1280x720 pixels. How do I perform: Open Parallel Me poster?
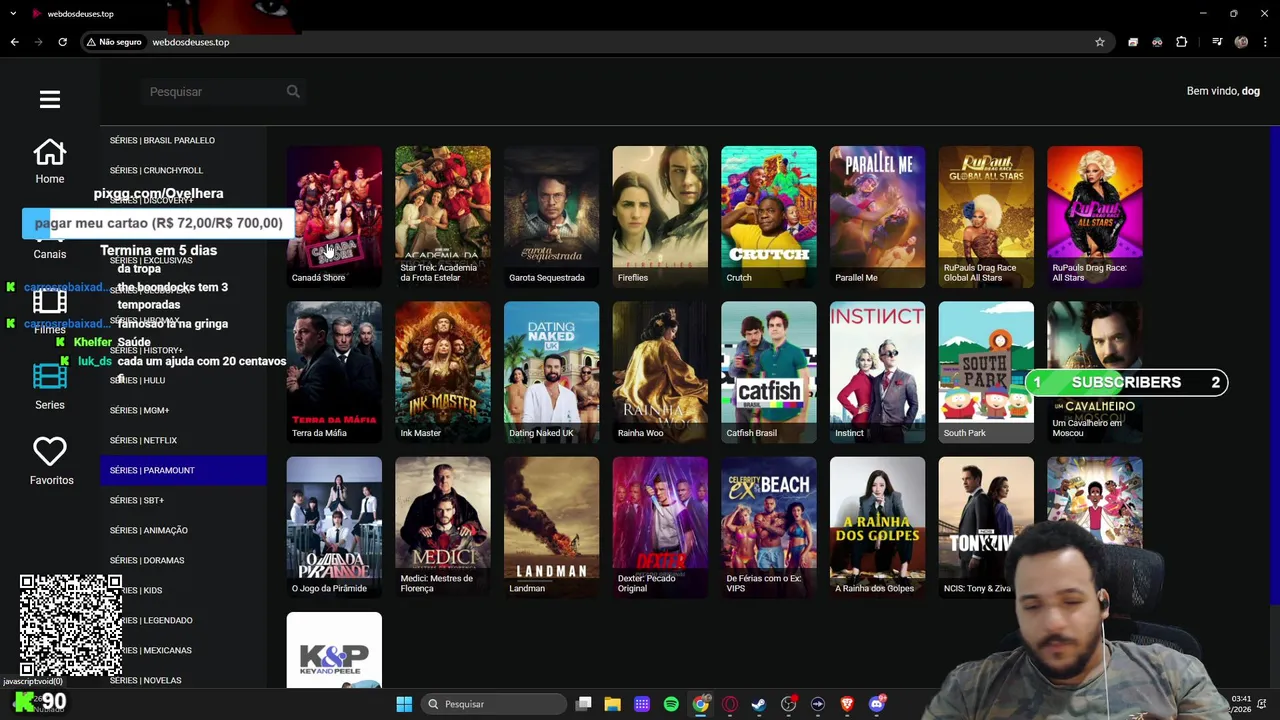tap(878, 216)
